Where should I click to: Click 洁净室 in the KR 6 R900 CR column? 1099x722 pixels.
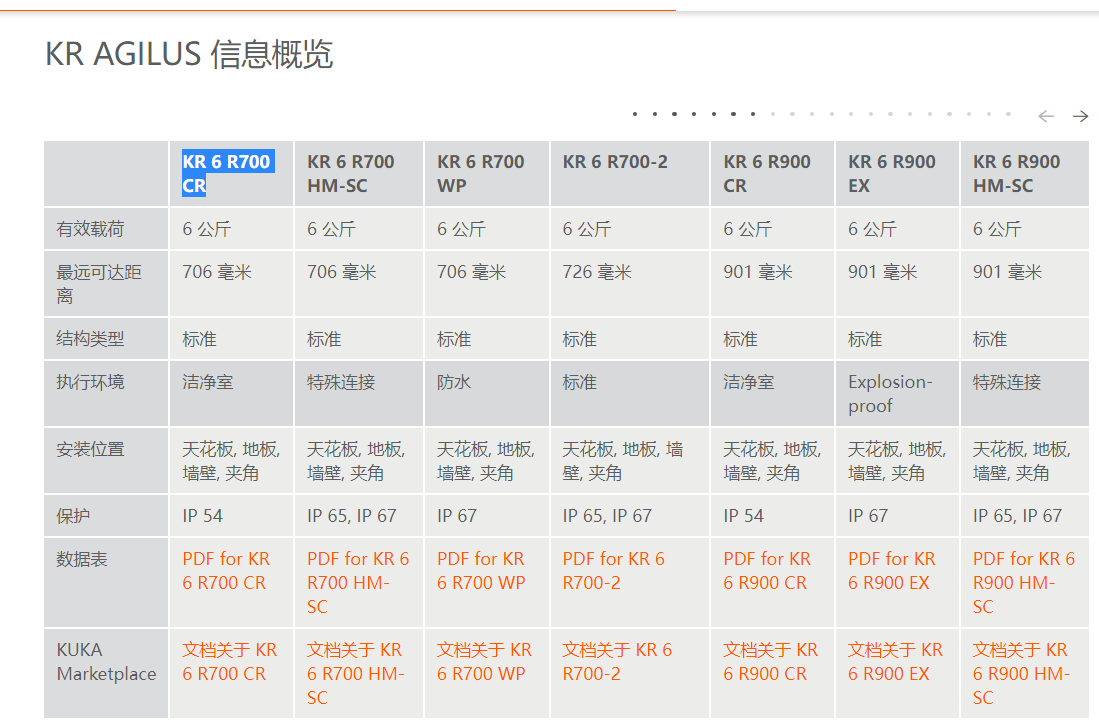pyautogui.click(x=749, y=382)
